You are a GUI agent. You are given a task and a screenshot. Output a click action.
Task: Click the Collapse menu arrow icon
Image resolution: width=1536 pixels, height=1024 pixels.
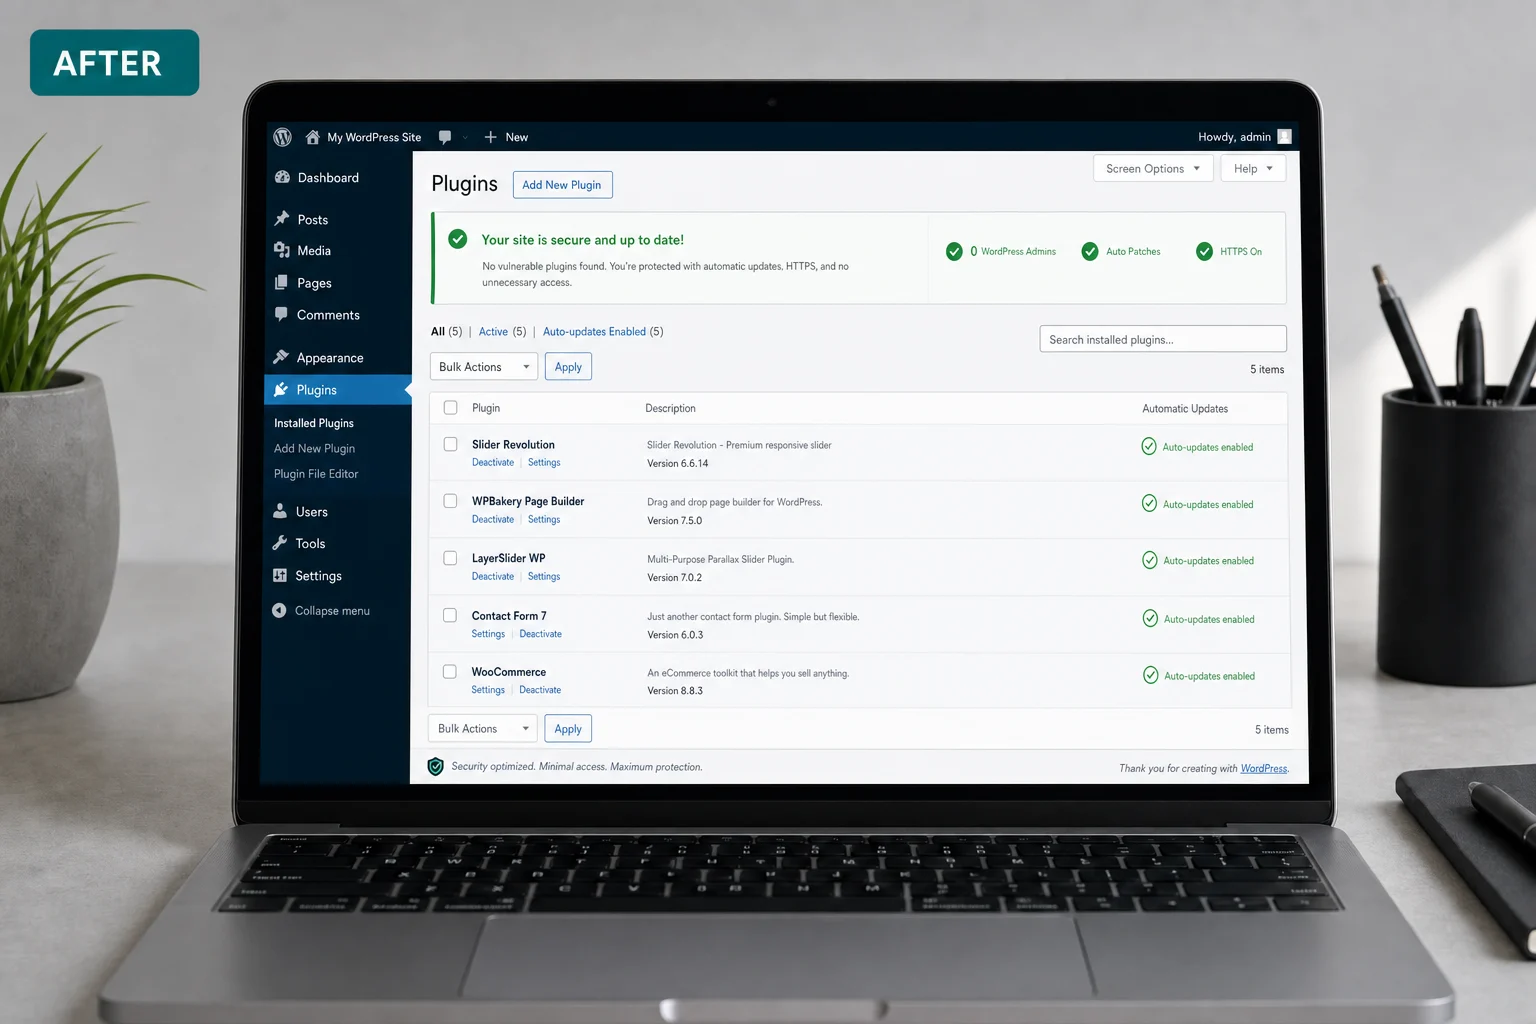pos(279,610)
